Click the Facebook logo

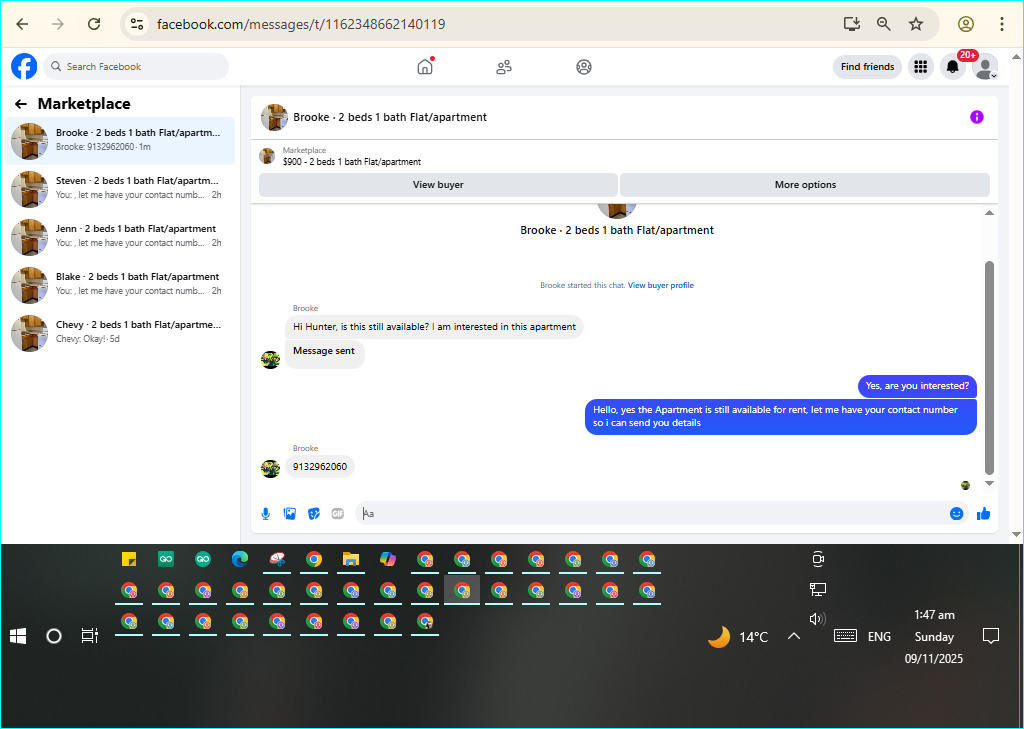point(24,67)
